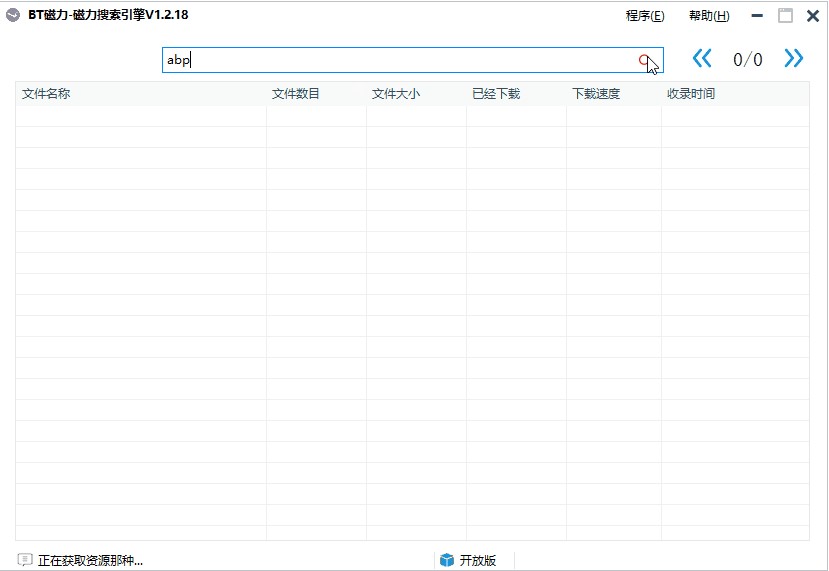Click the message icon in status bar
Image resolution: width=829 pixels, height=571 pixels.
pos(25,560)
